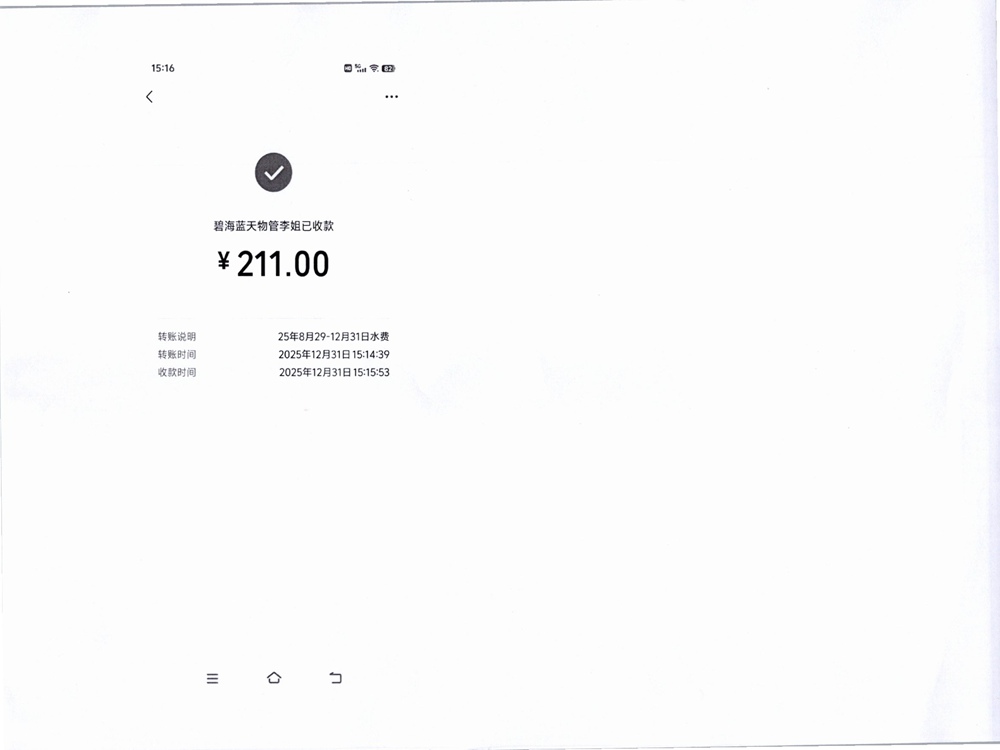Tap the Android home navigation icon

274,677
